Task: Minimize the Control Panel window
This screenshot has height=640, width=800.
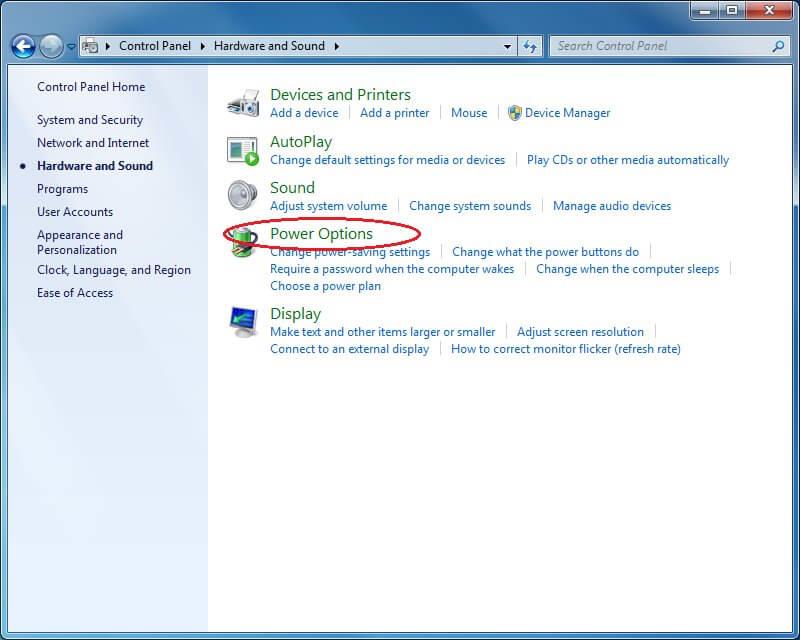Action: tap(706, 10)
